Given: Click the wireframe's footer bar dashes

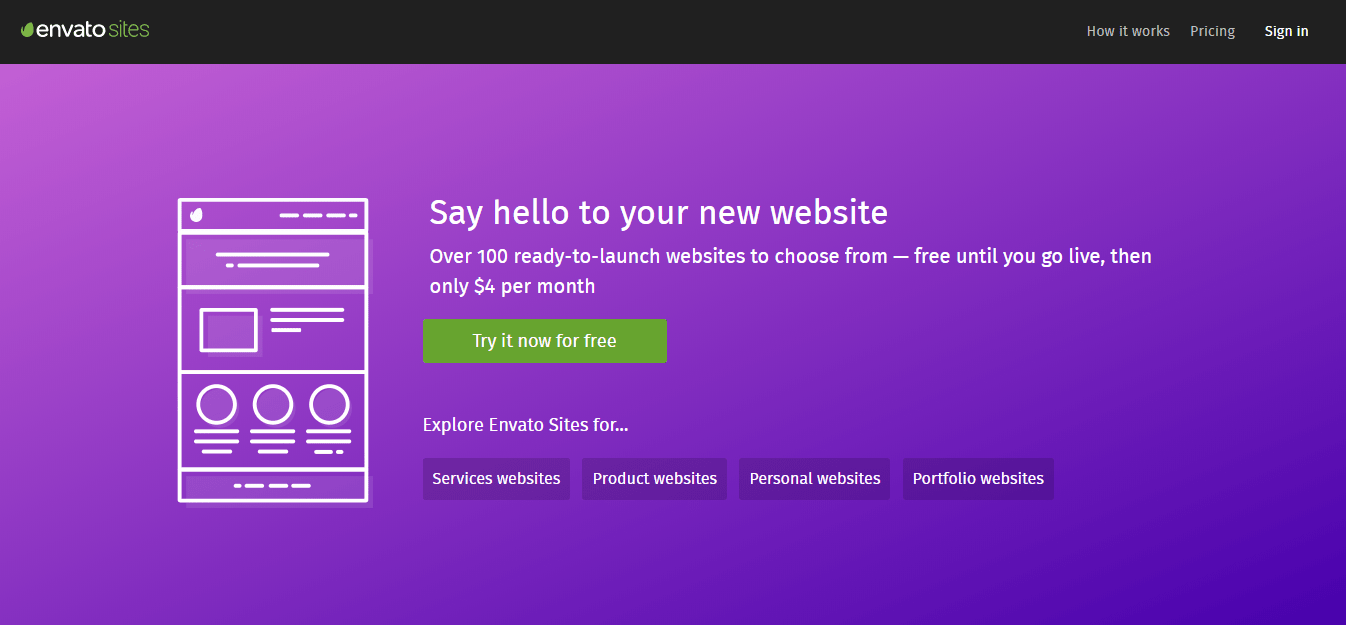Looking at the screenshot, I should click(272, 485).
